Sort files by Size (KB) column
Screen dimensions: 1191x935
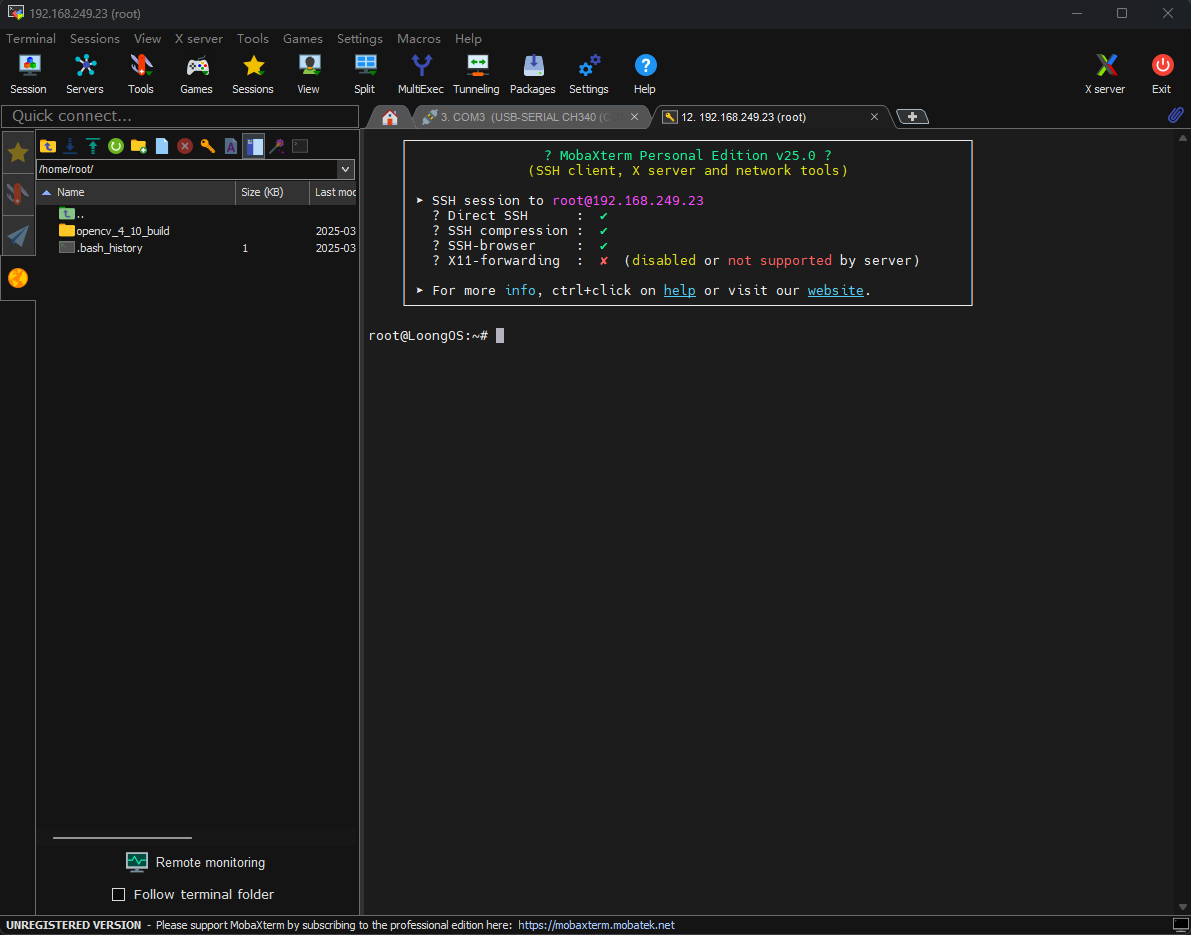click(x=272, y=192)
